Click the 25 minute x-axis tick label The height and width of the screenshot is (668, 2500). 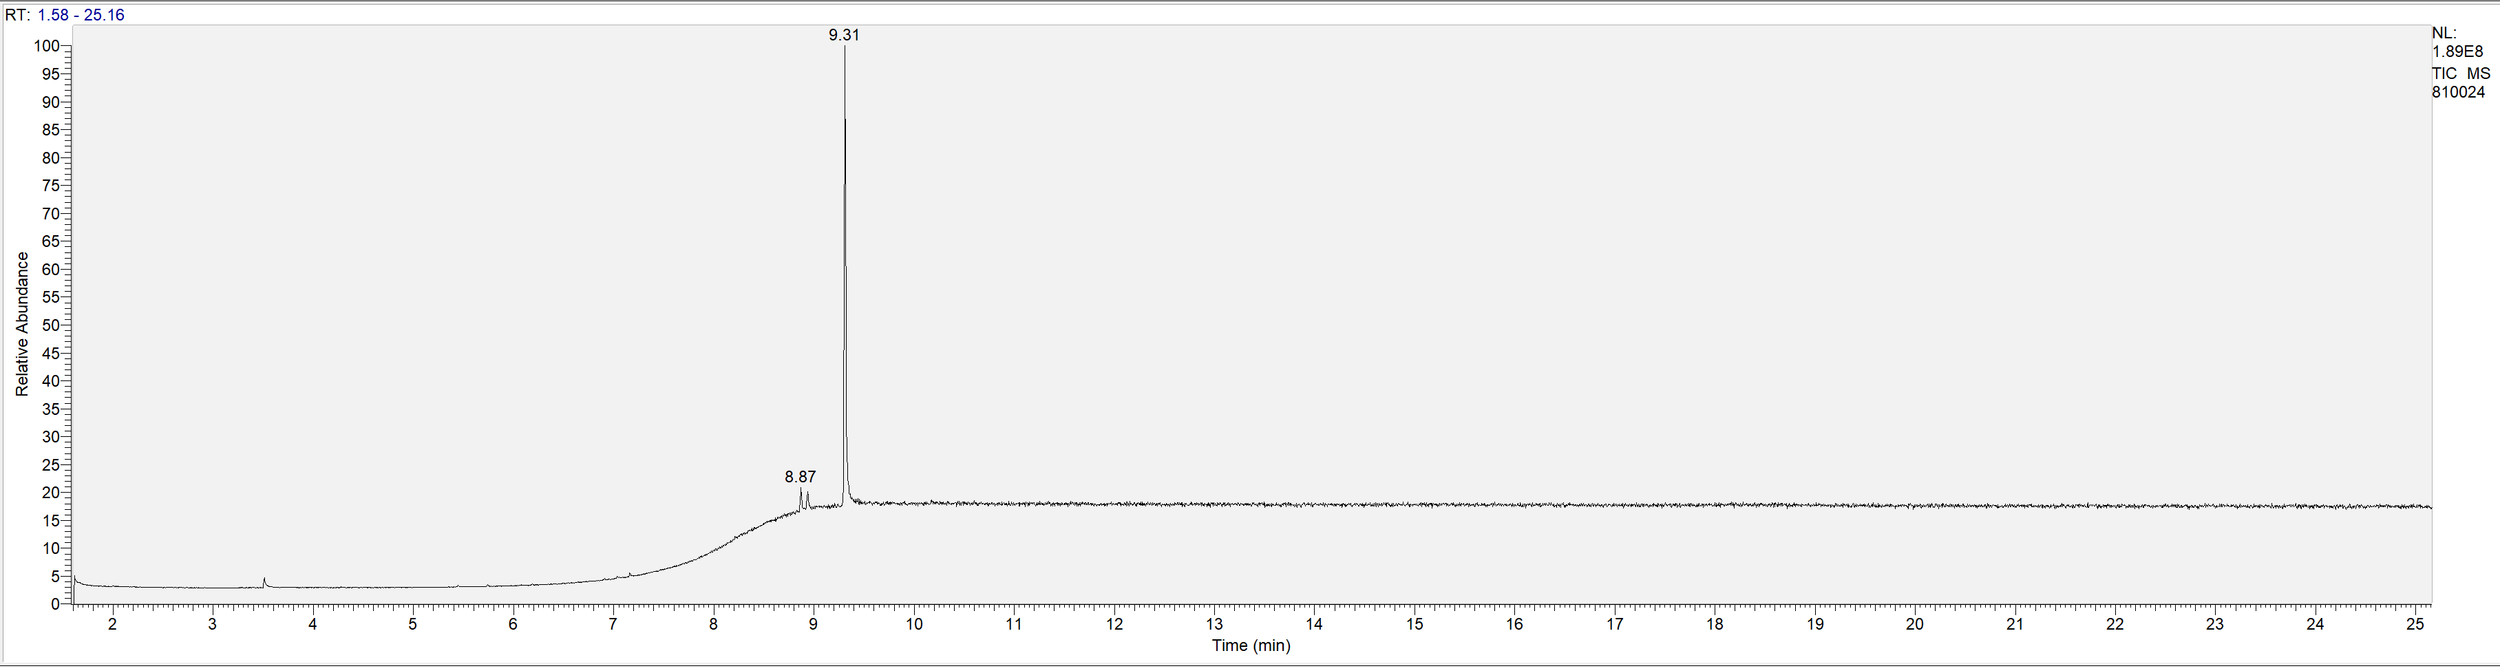(2415, 624)
